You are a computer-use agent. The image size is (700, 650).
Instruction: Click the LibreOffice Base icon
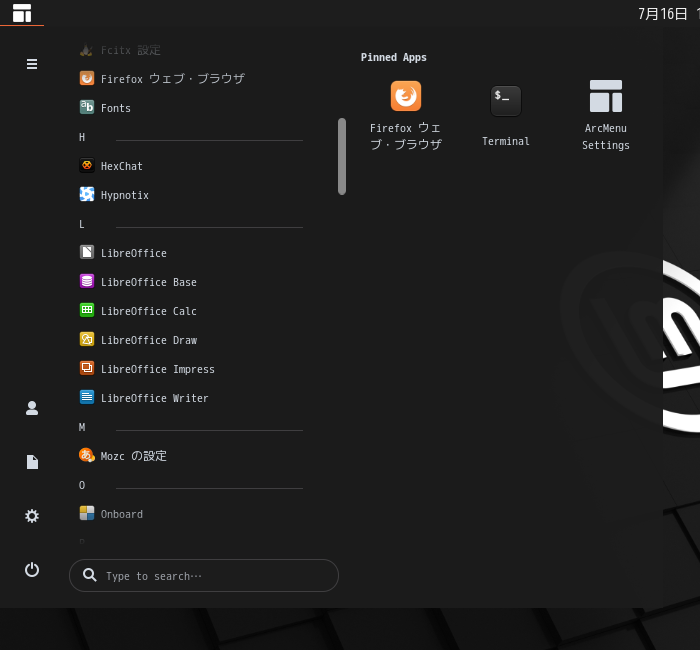[87, 281]
